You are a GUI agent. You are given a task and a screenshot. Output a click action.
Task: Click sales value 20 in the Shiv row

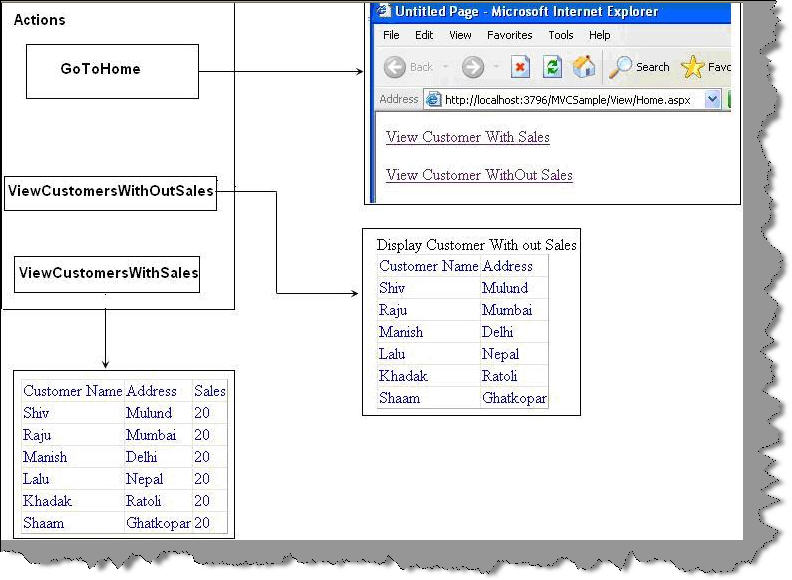202,413
